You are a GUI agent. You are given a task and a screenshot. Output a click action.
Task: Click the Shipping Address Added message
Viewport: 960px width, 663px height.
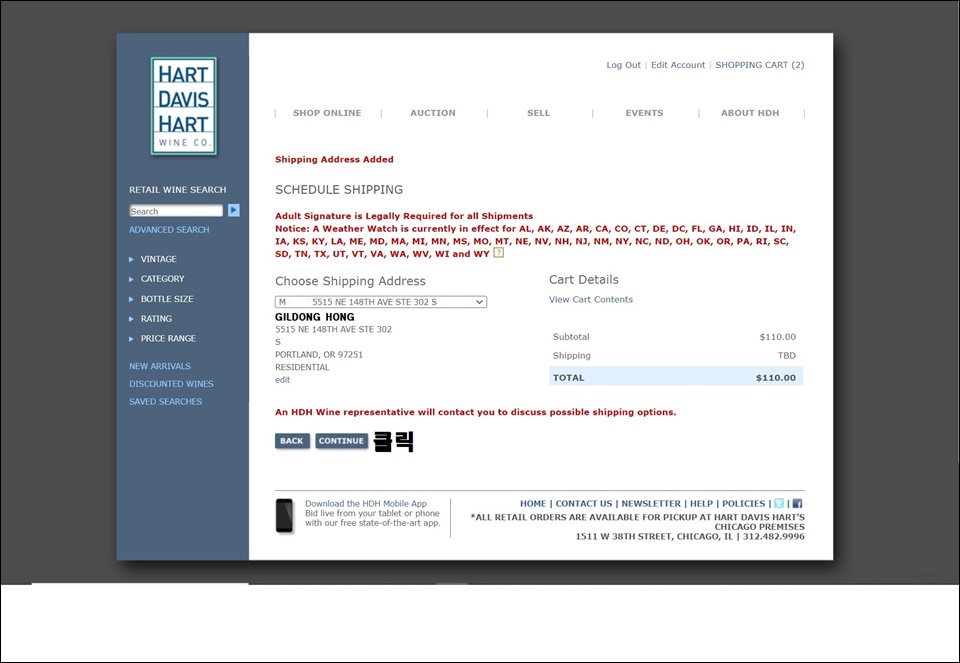pos(334,159)
